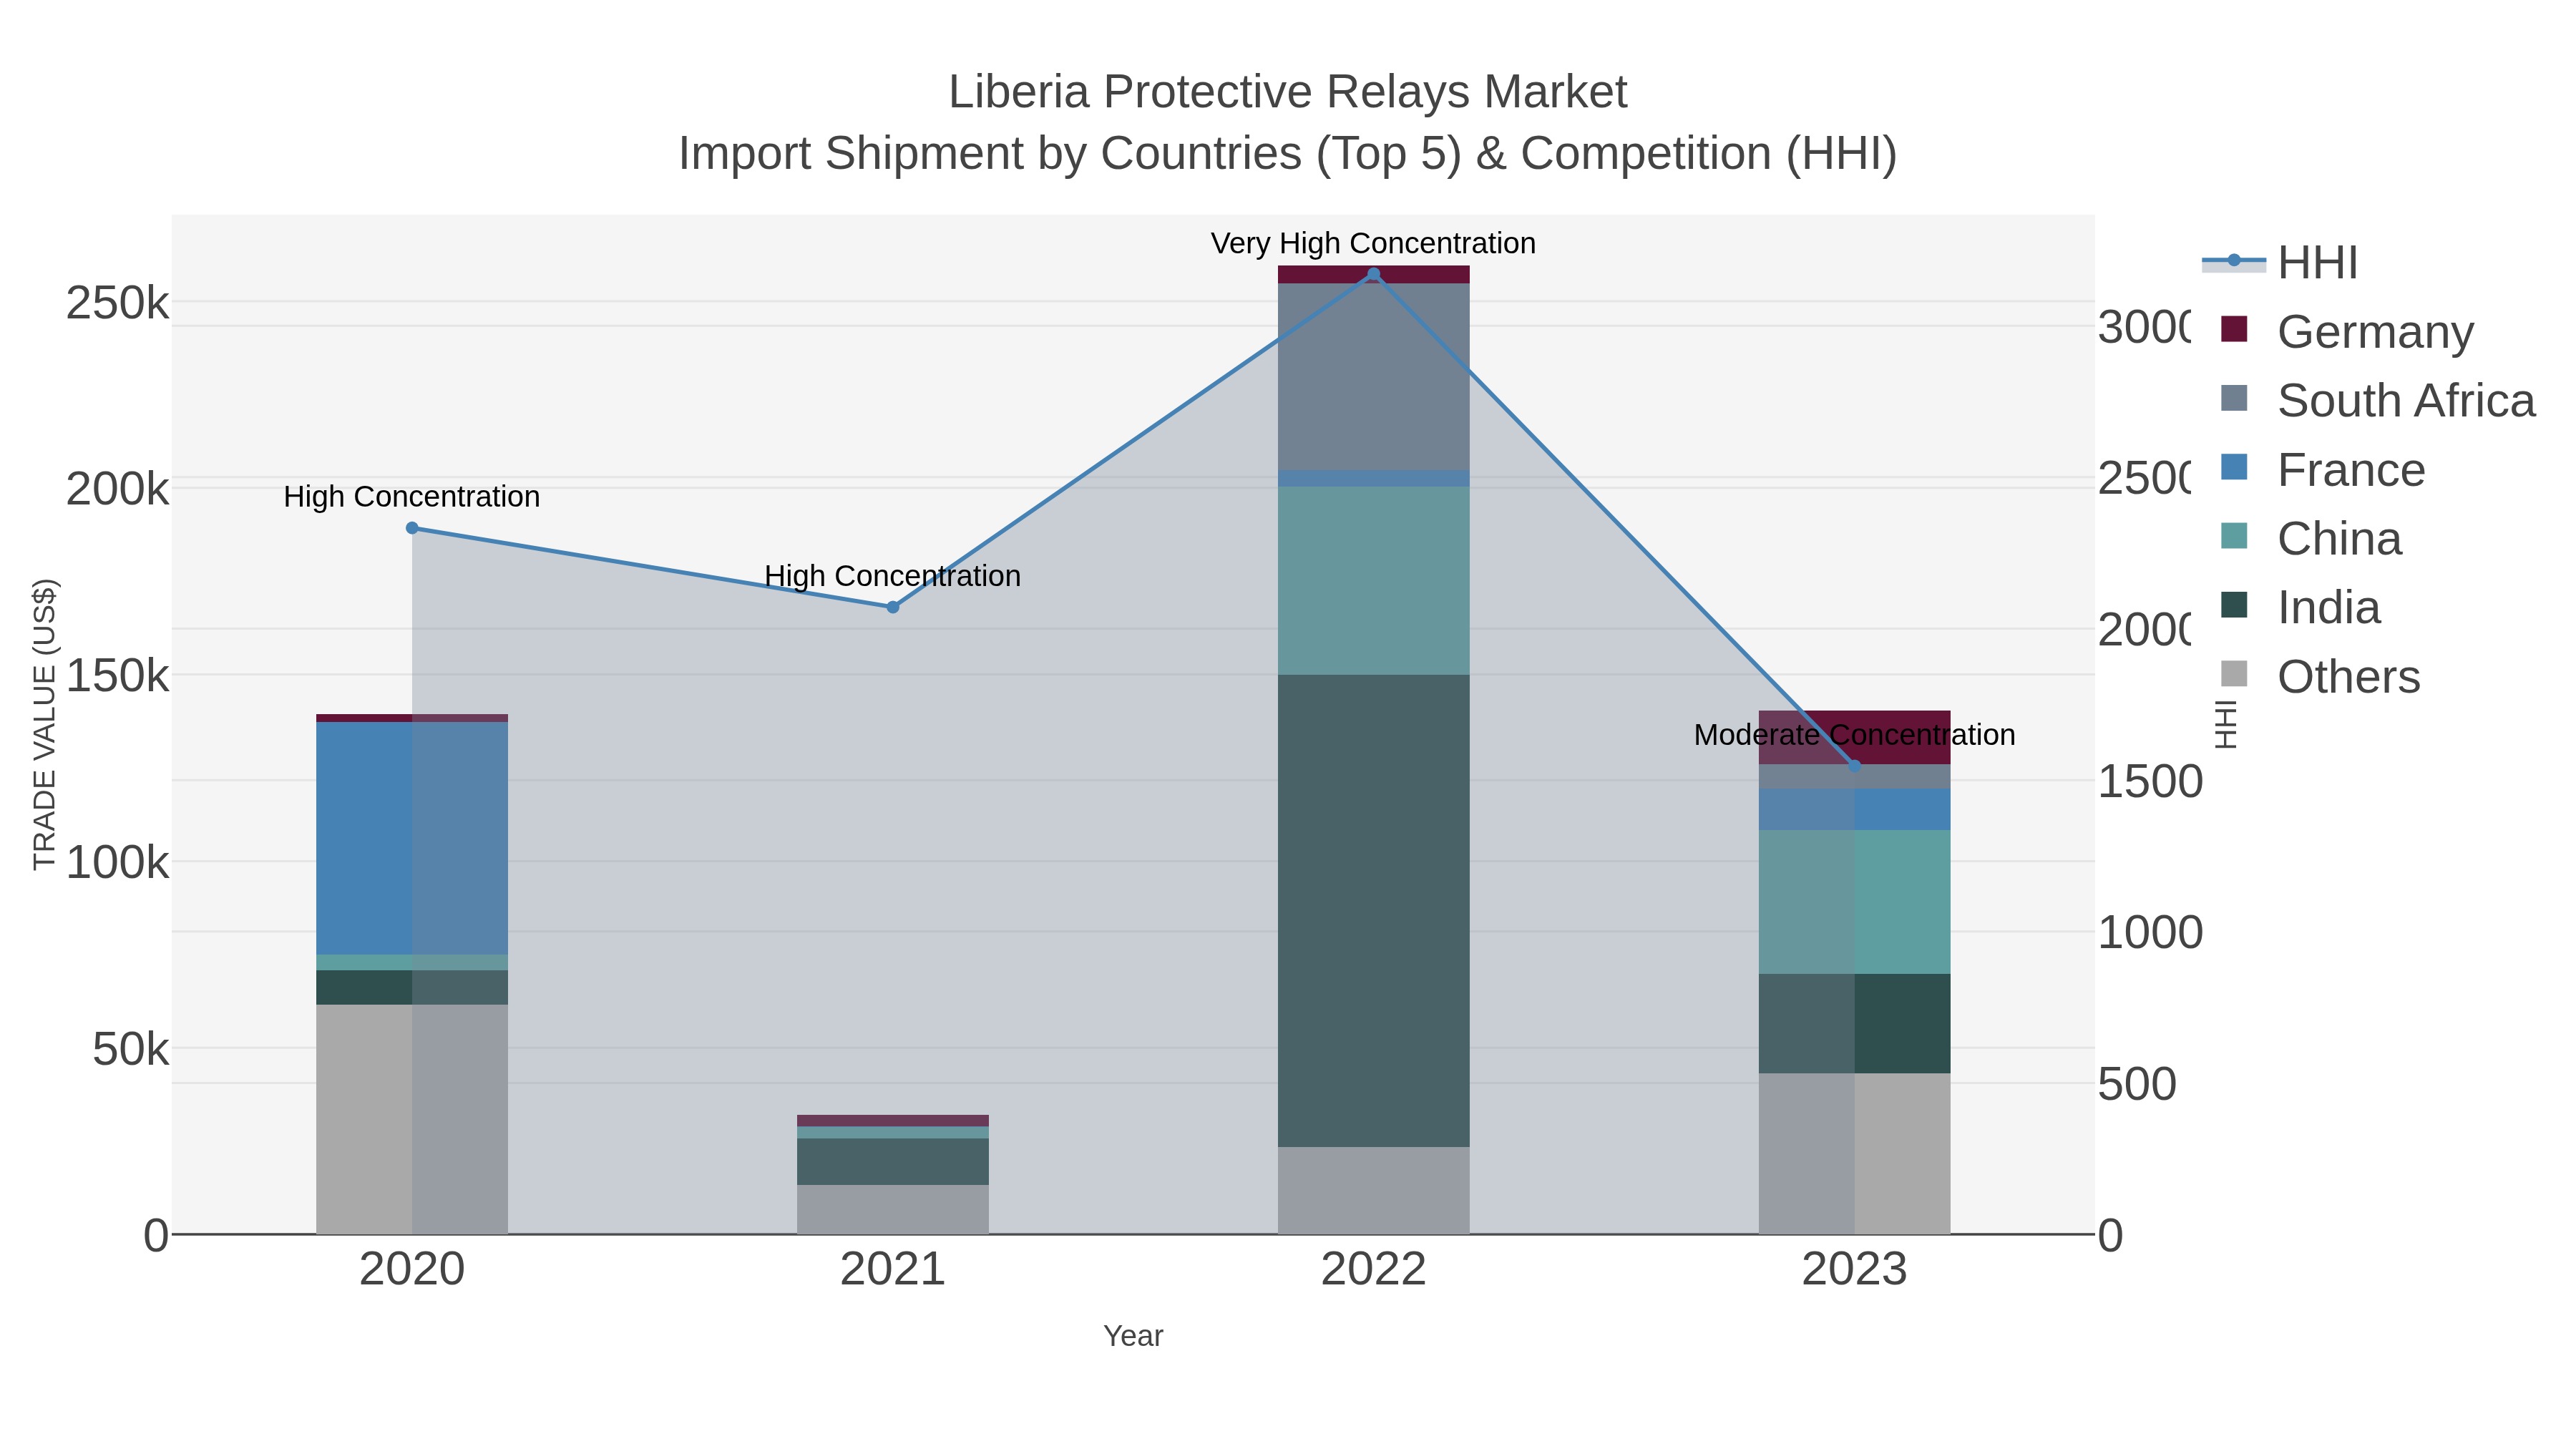Screen dimensions: 2576x1449
Task: Click the 'High Concentration' label above 2021
Action: pos(893,576)
